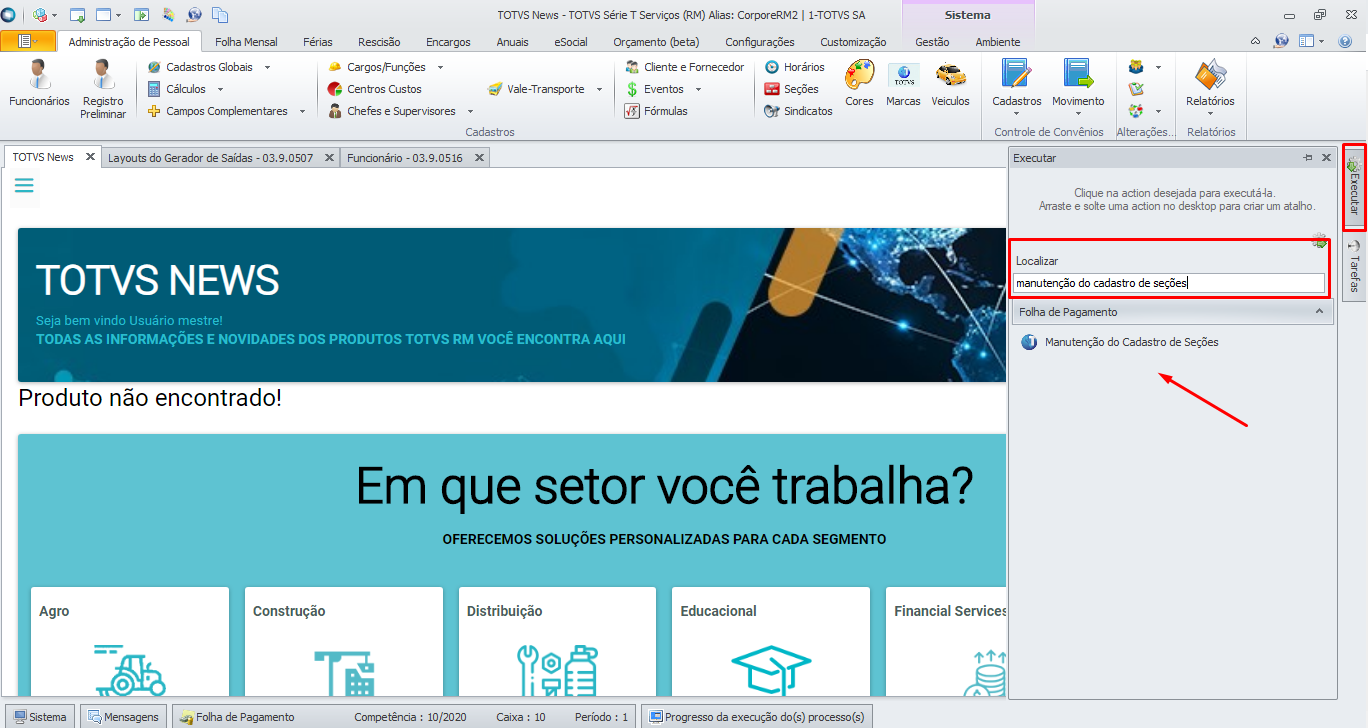Close the Executar panel

[1327, 158]
